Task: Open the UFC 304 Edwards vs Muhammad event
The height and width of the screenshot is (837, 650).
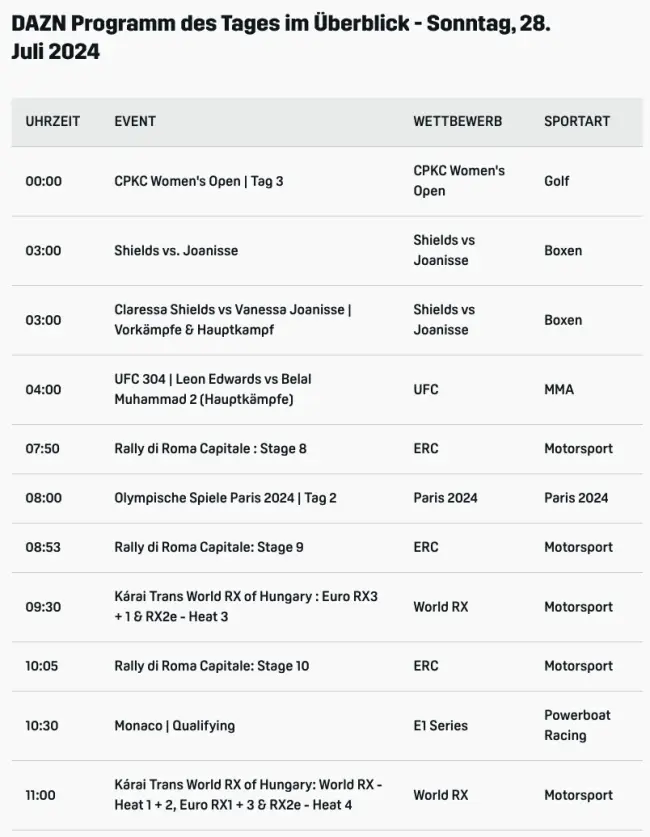Action: (x=212, y=389)
